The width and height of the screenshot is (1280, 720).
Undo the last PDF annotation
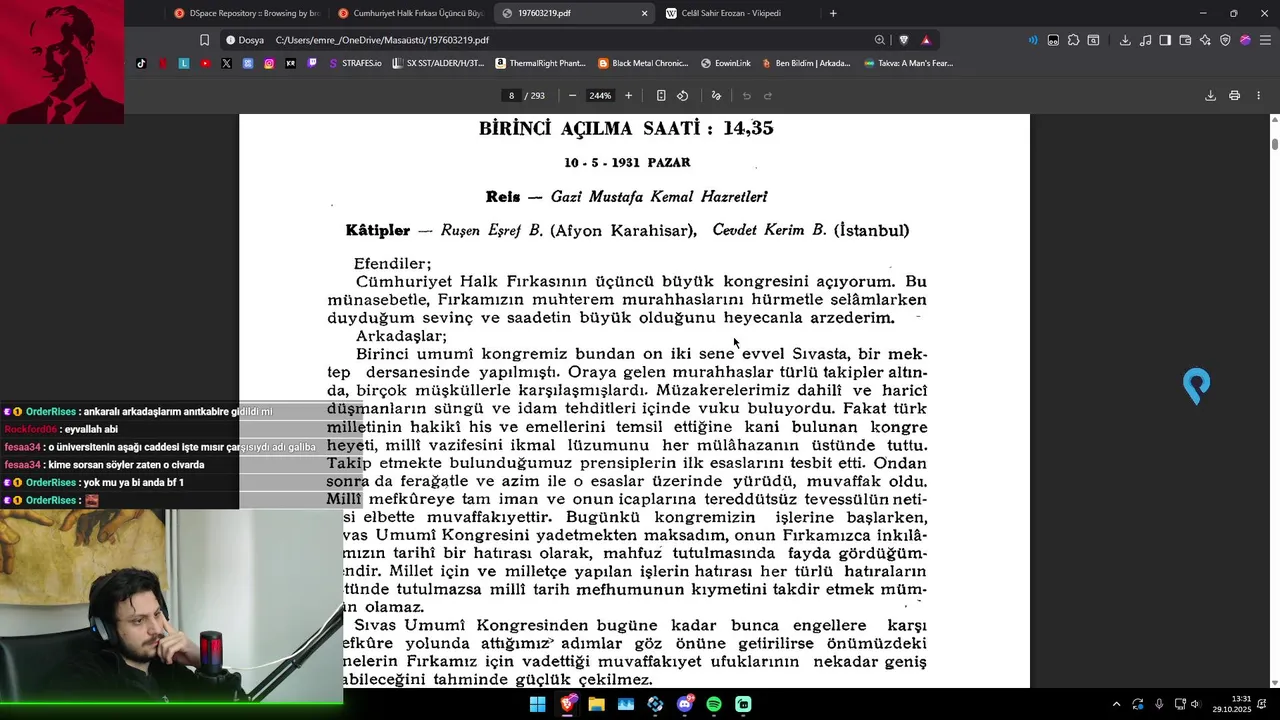pyautogui.click(x=746, y=96)
